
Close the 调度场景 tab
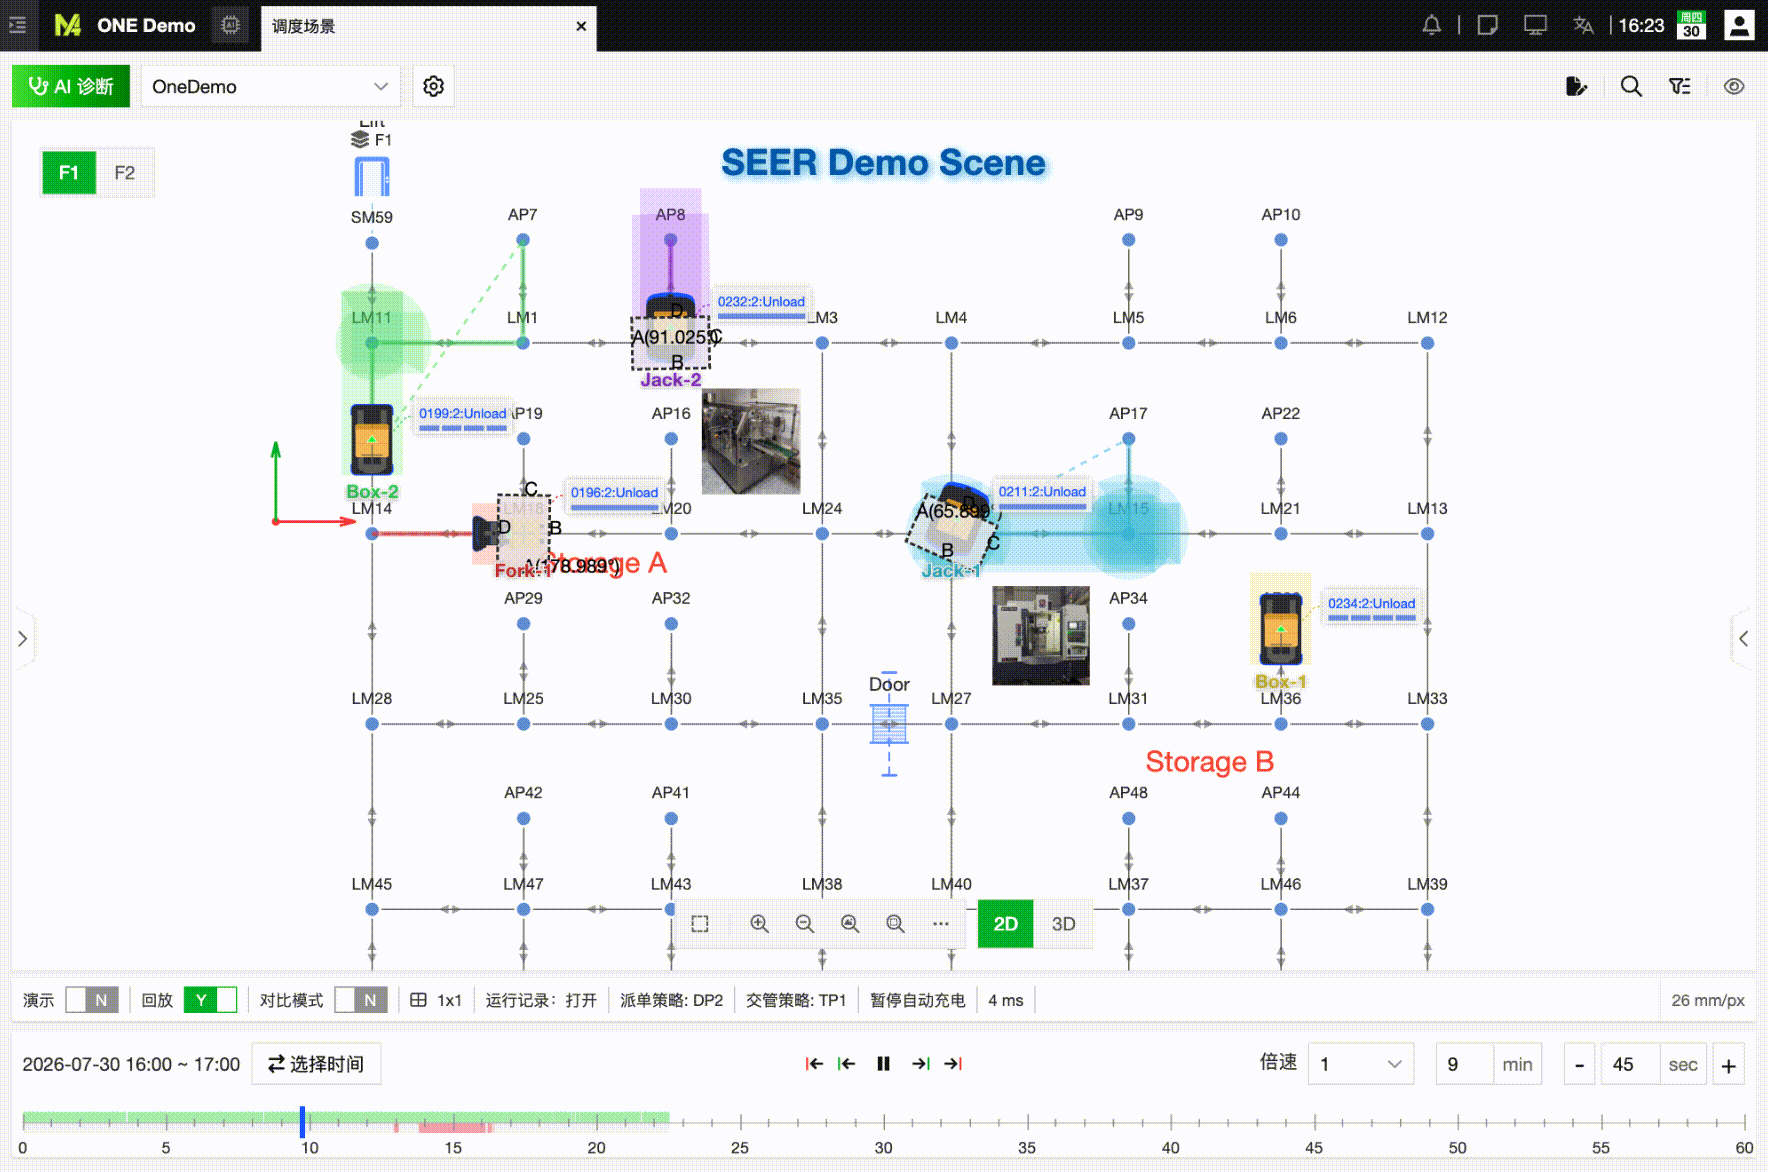(581, 26)
